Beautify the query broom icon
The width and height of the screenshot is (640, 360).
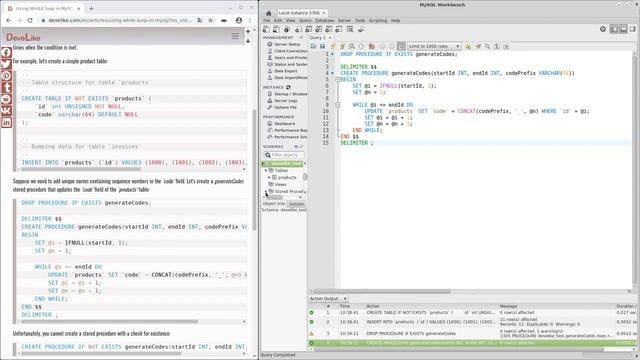click(478, 47)
